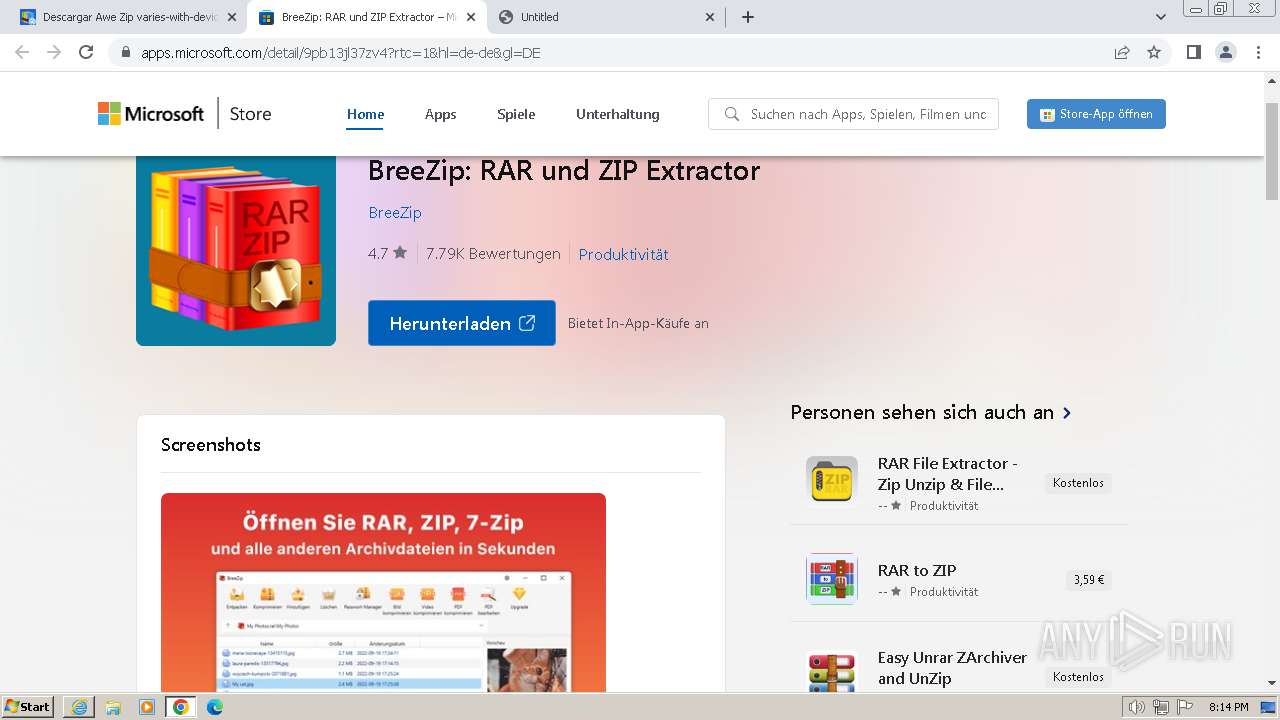Go forward to next page

click(54, 52)
